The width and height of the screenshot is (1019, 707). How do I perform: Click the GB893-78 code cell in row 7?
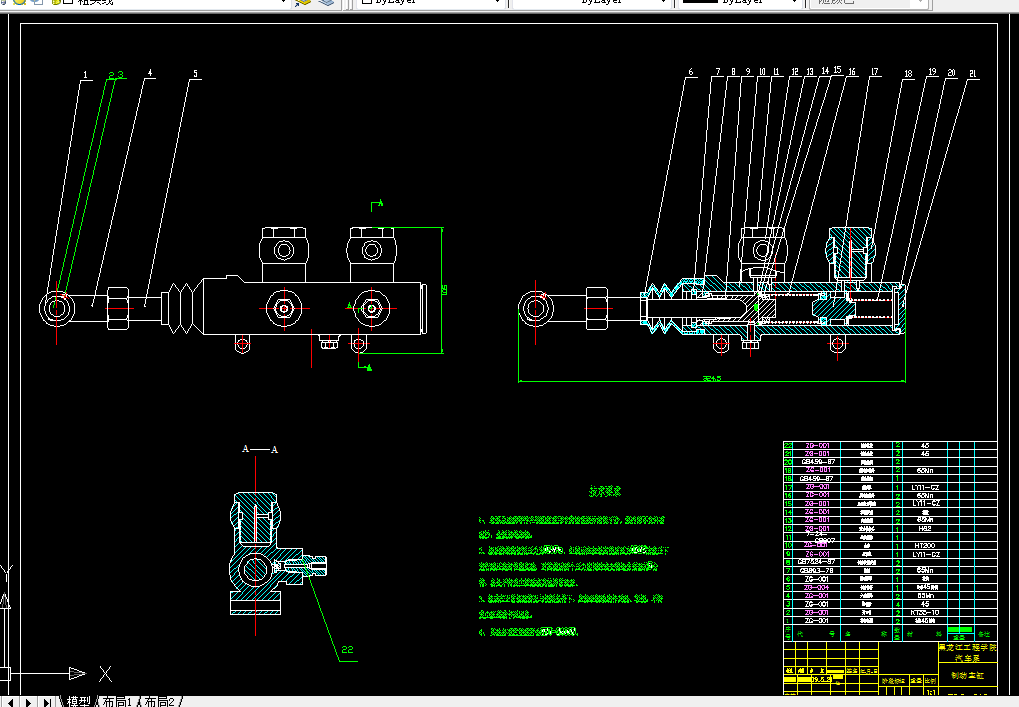(x=816, y=571)
